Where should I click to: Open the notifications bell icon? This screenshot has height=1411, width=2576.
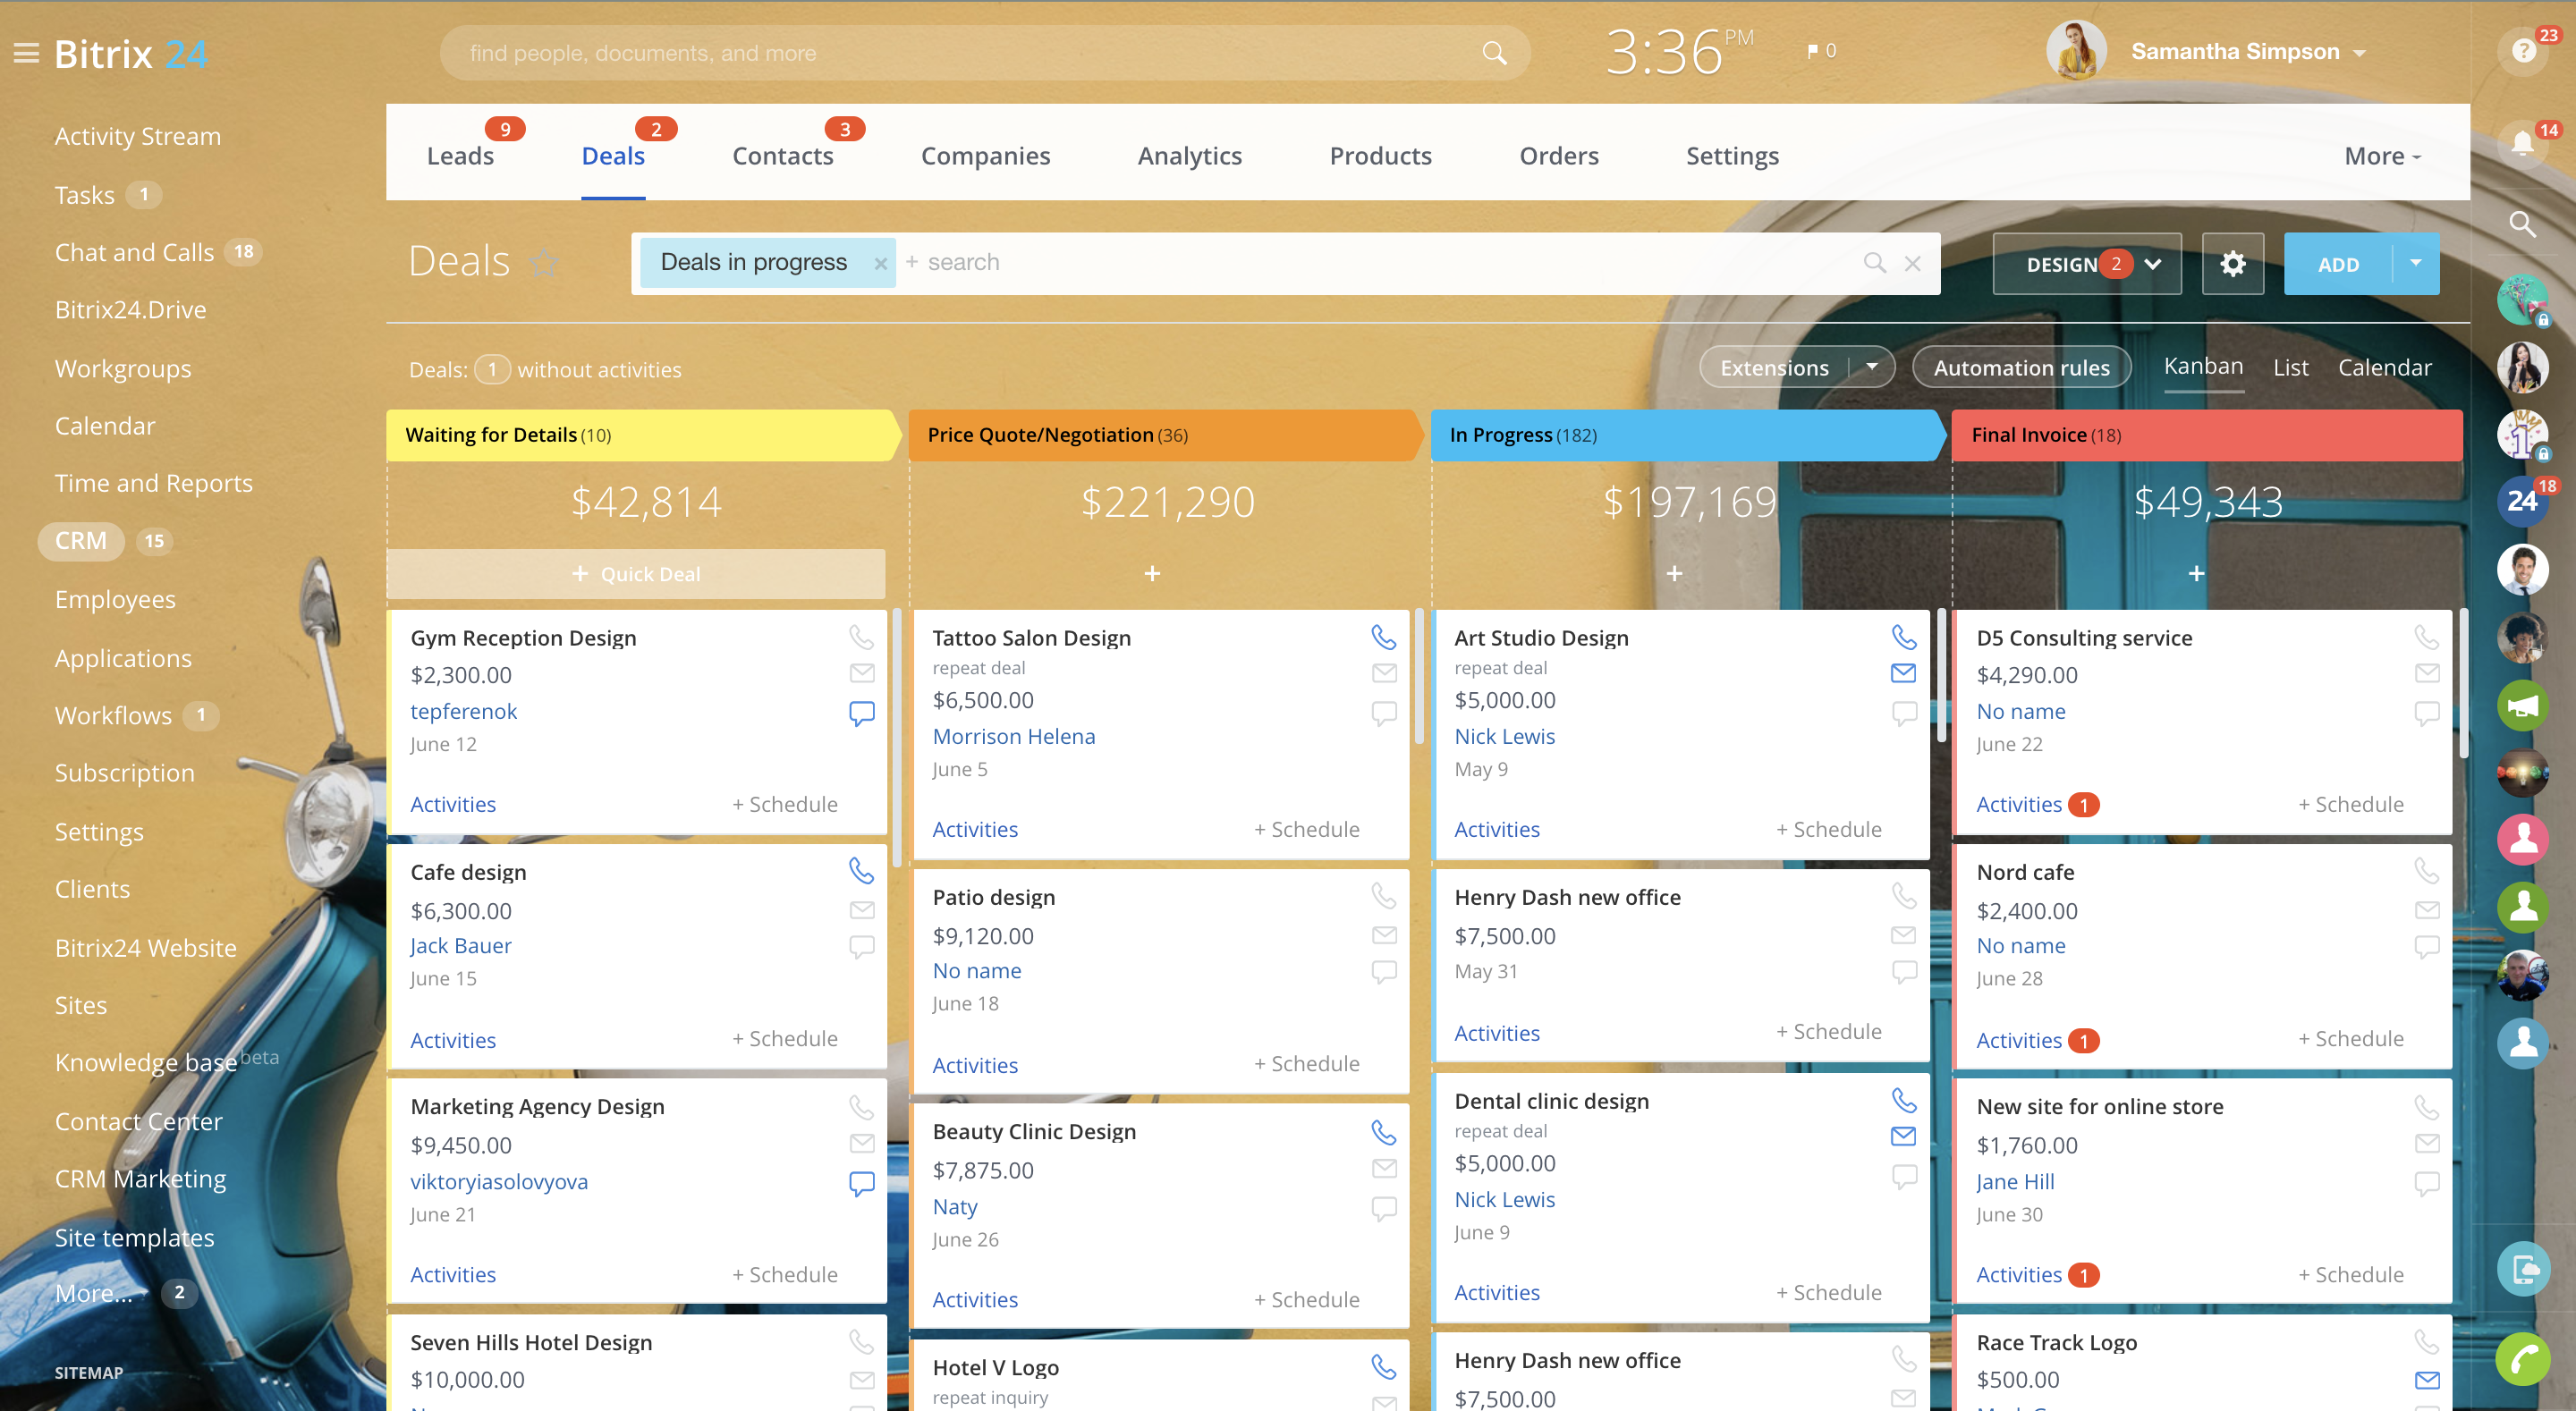pyautogui.click(x=2522, y=144)
